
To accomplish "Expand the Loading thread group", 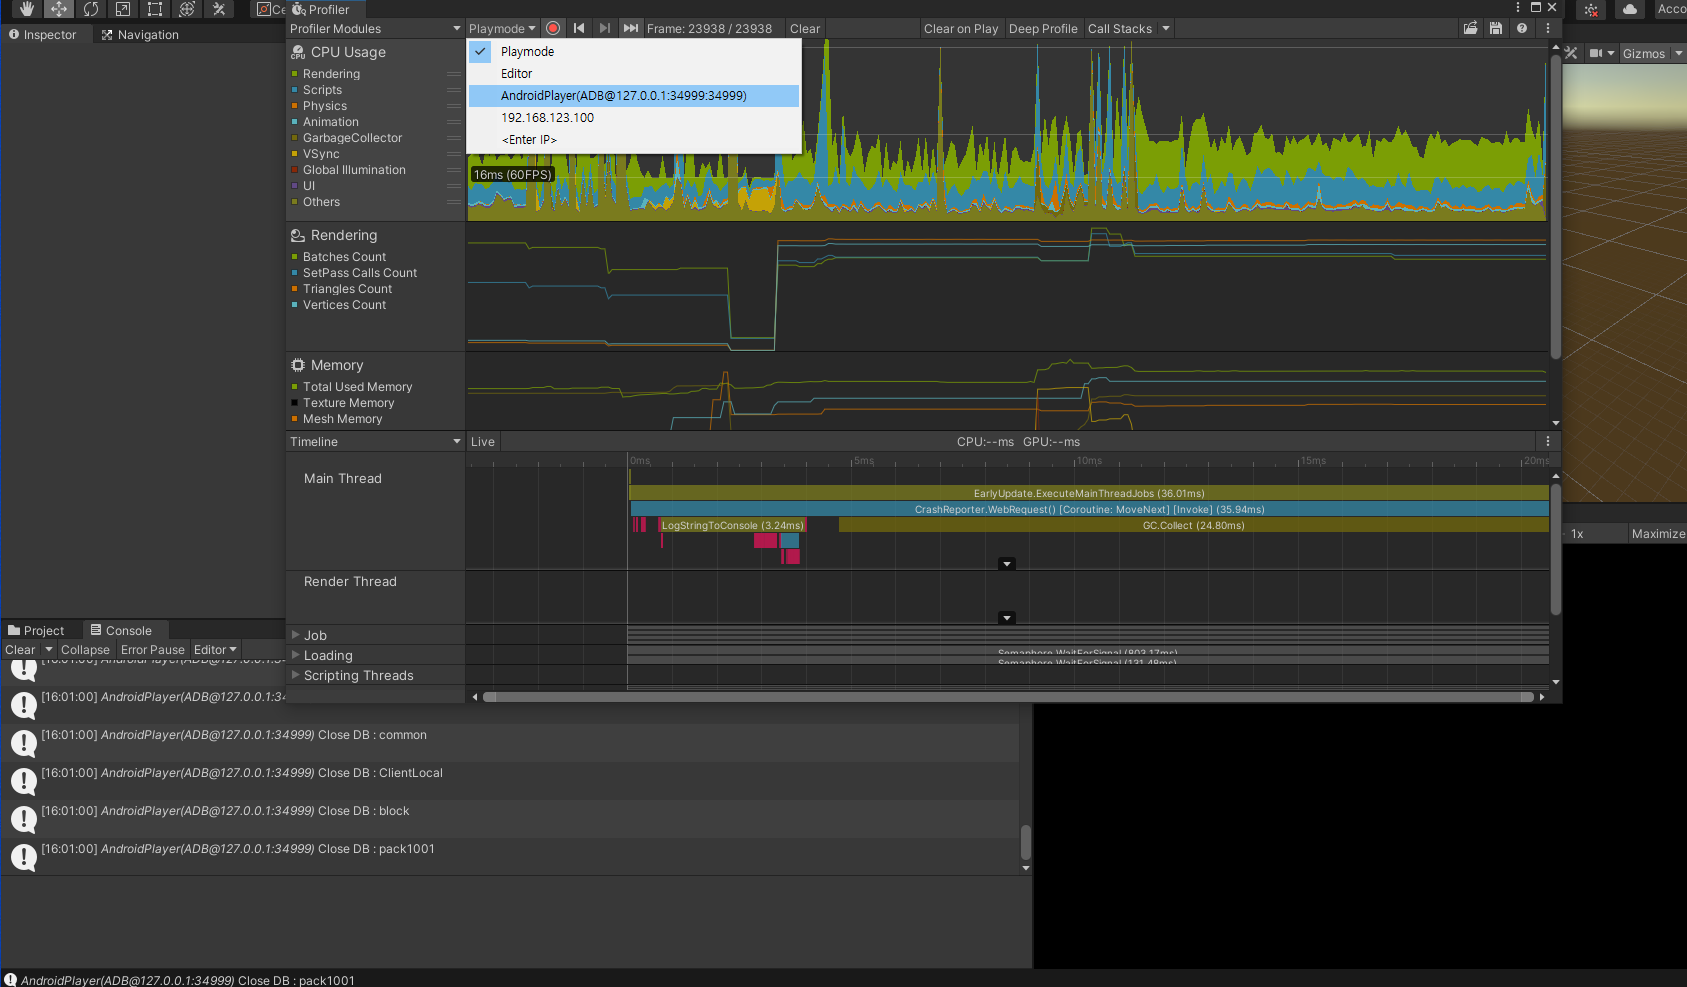I will [296, 655].
